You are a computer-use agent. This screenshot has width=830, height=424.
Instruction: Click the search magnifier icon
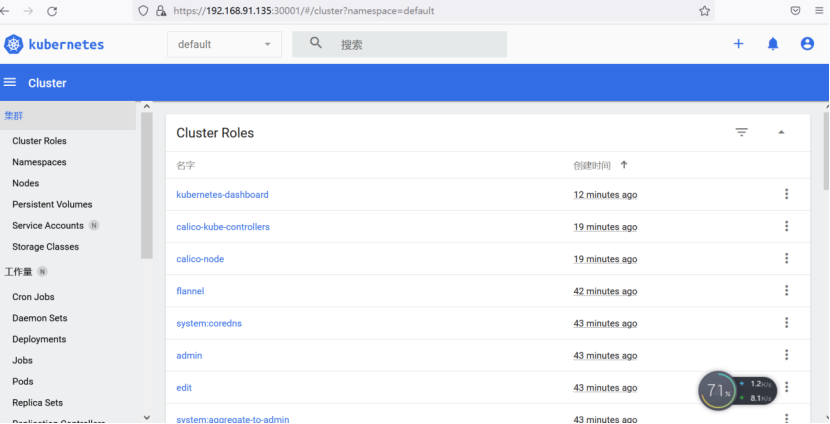316,43
